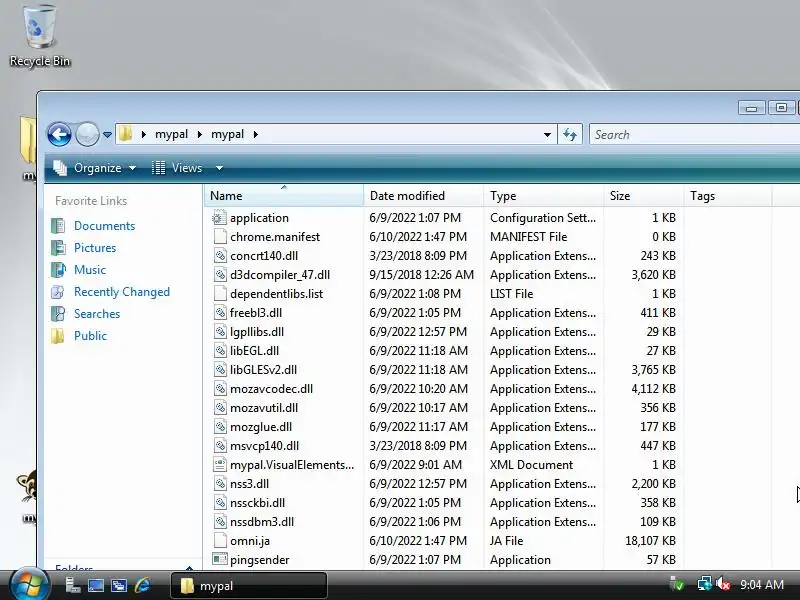This screenshot has height=600, width=800.
Task: Click the muted volume tray icon
Action: click(723, 584)
